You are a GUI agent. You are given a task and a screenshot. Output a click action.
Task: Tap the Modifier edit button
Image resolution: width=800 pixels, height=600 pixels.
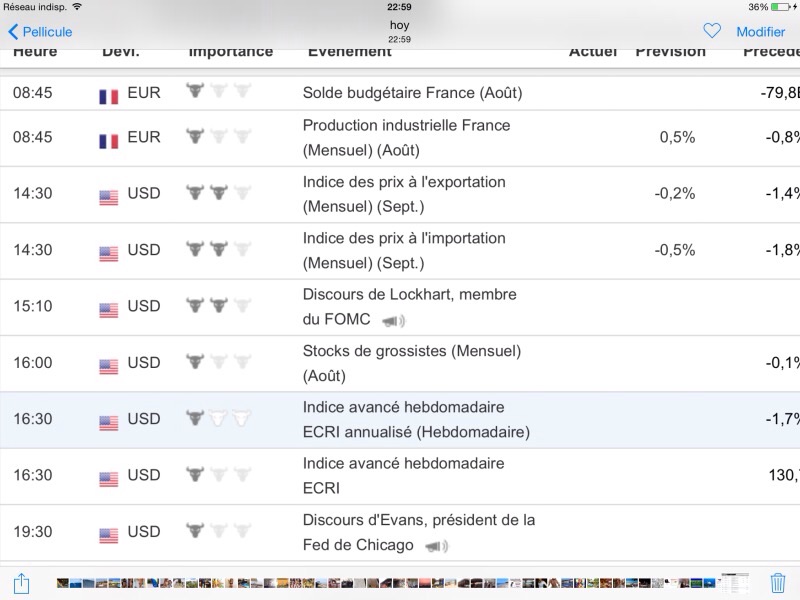tap(760, 32)
